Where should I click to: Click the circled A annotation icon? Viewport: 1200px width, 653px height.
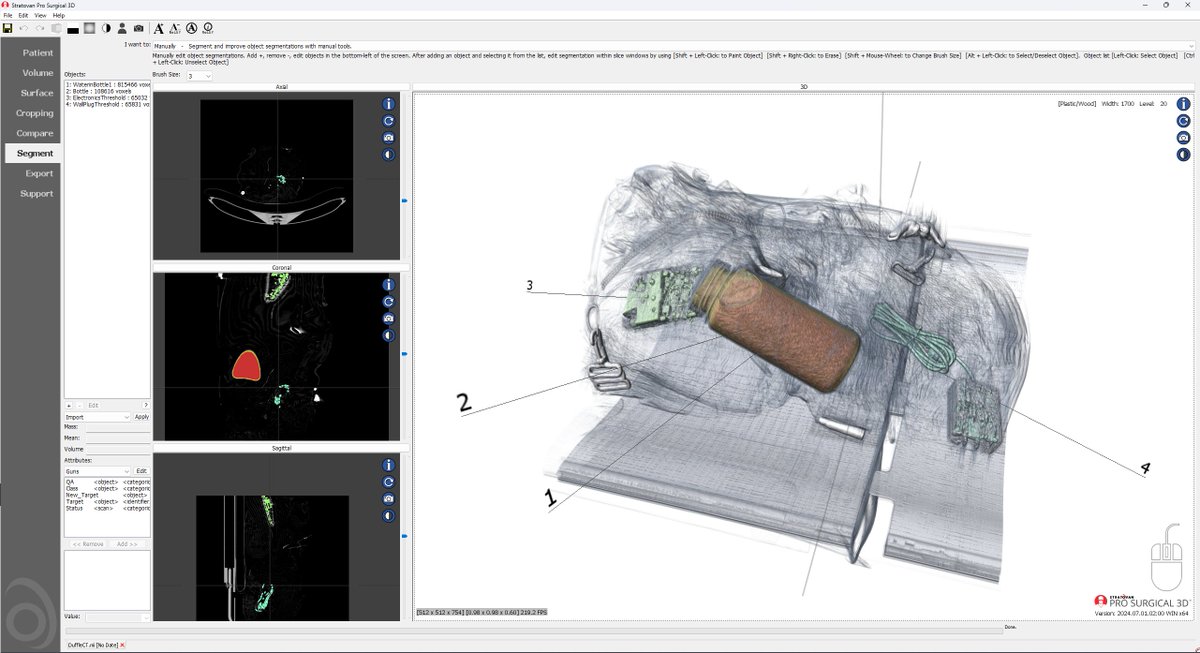192,28
